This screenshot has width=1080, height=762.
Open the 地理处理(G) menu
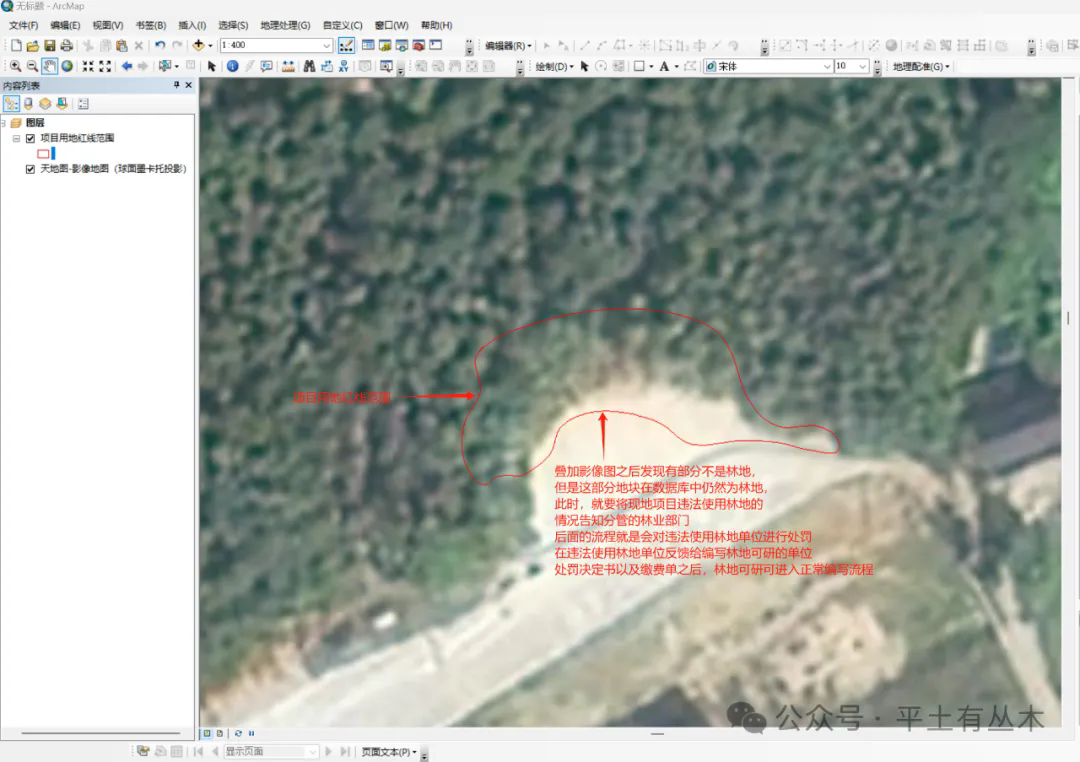284,25
